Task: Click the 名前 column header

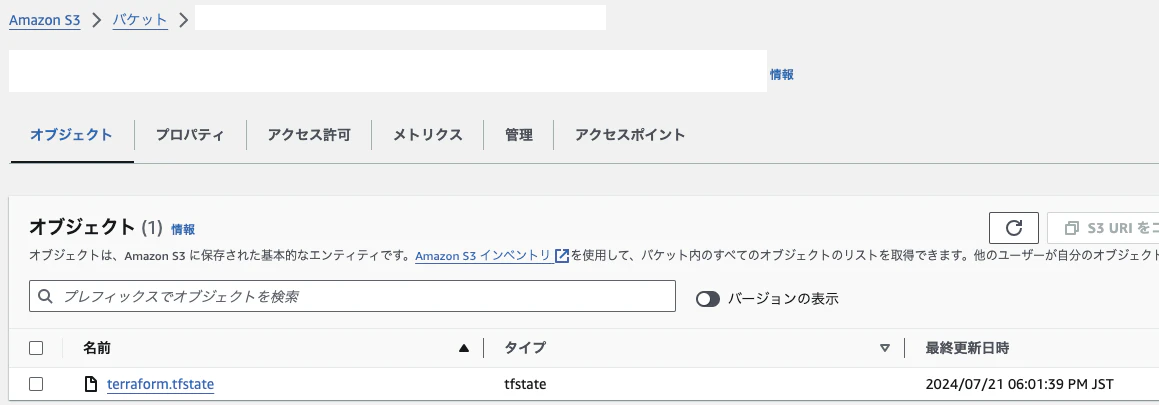Action: pyautogui.click(x=97, y=348)
